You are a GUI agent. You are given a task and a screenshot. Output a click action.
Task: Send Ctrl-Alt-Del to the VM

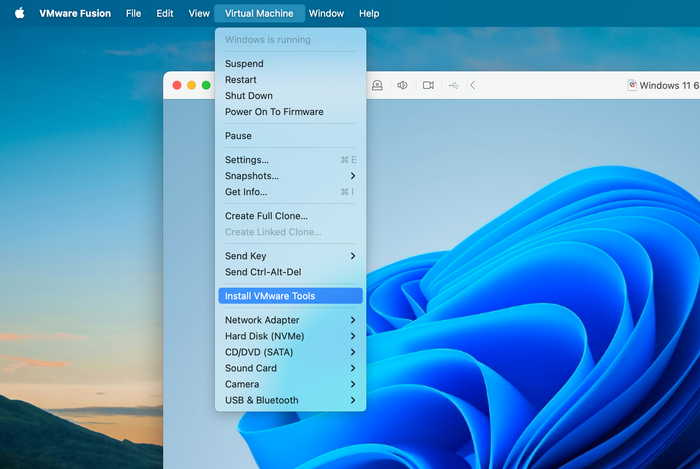290,272
